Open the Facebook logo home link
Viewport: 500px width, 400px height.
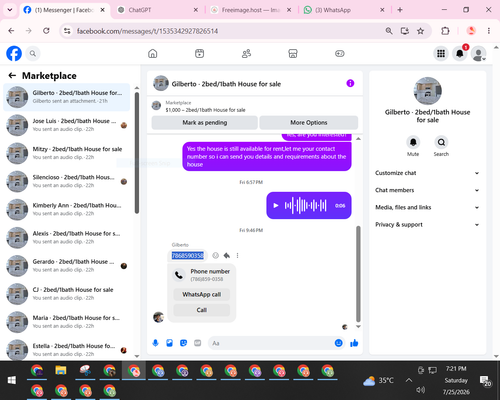click(x=14, y=53)
